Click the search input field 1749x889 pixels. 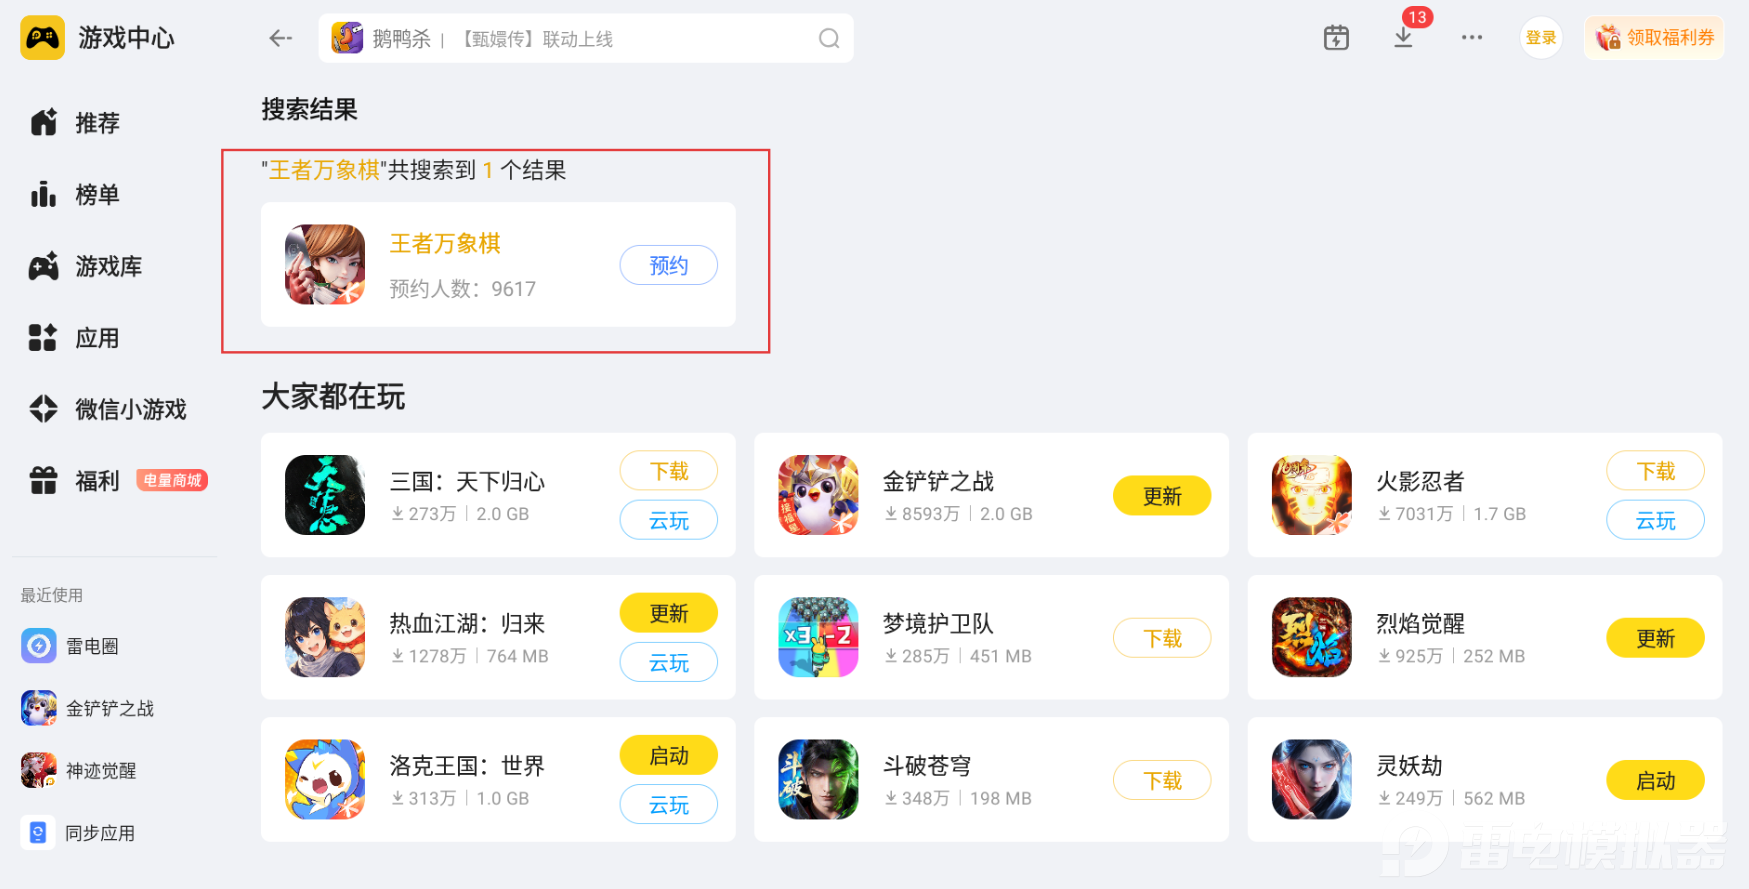point(586,38)
